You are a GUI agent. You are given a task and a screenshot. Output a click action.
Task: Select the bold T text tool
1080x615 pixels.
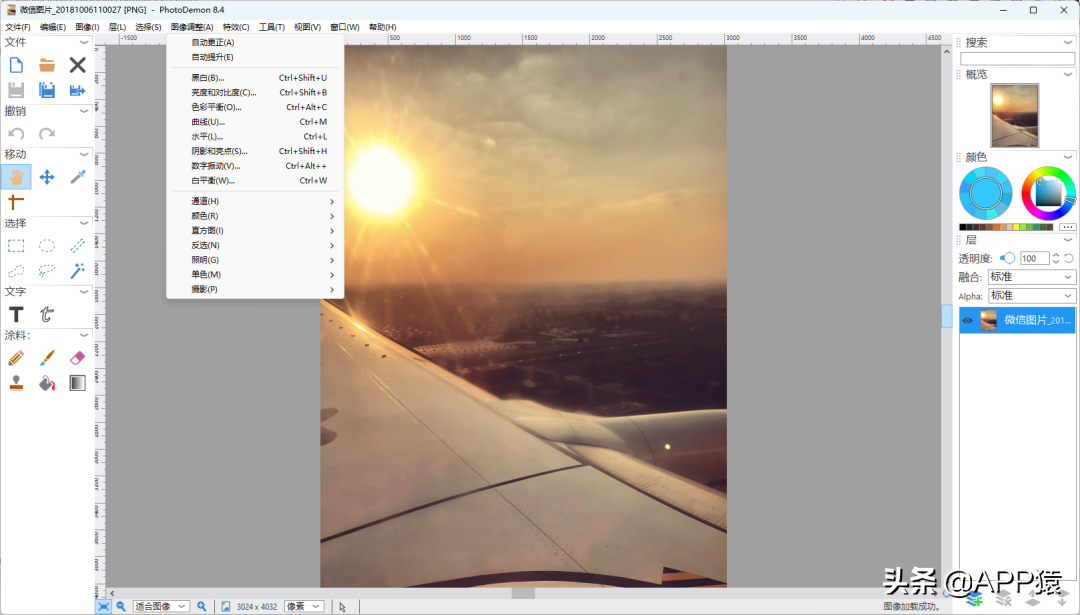pos(16,314)
